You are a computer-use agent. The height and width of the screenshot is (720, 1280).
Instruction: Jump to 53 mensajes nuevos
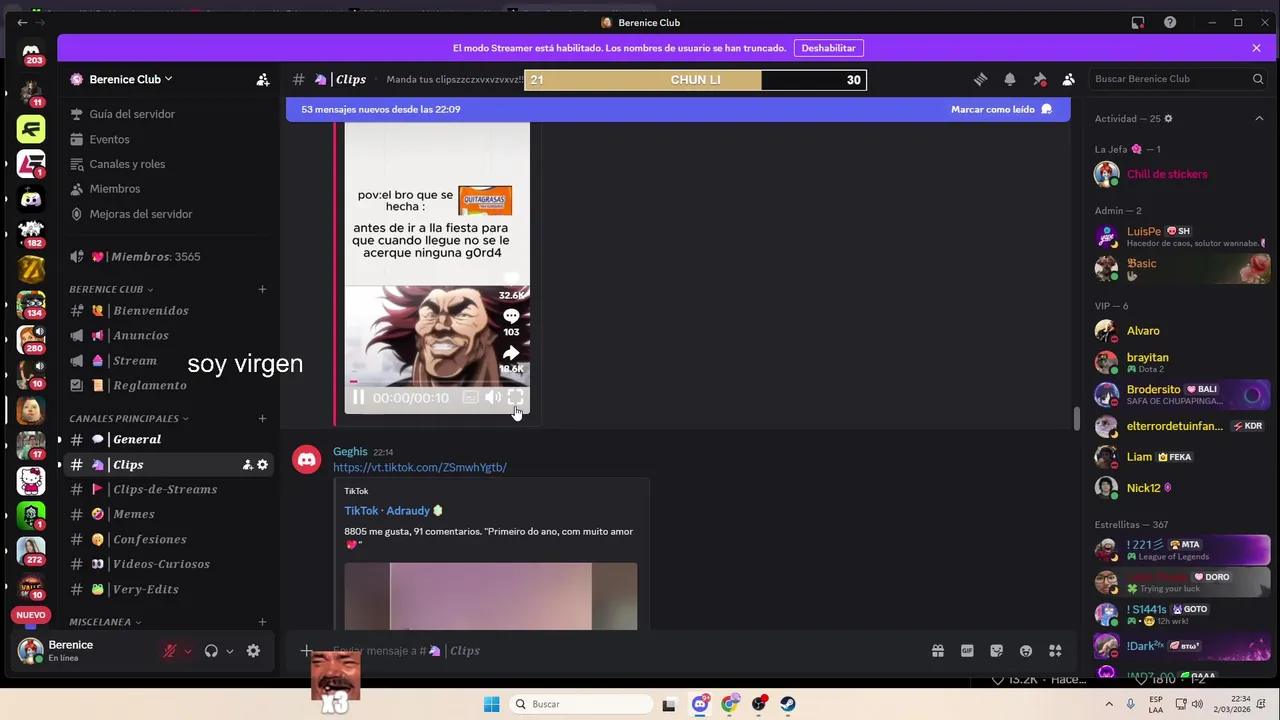[381, 109]
